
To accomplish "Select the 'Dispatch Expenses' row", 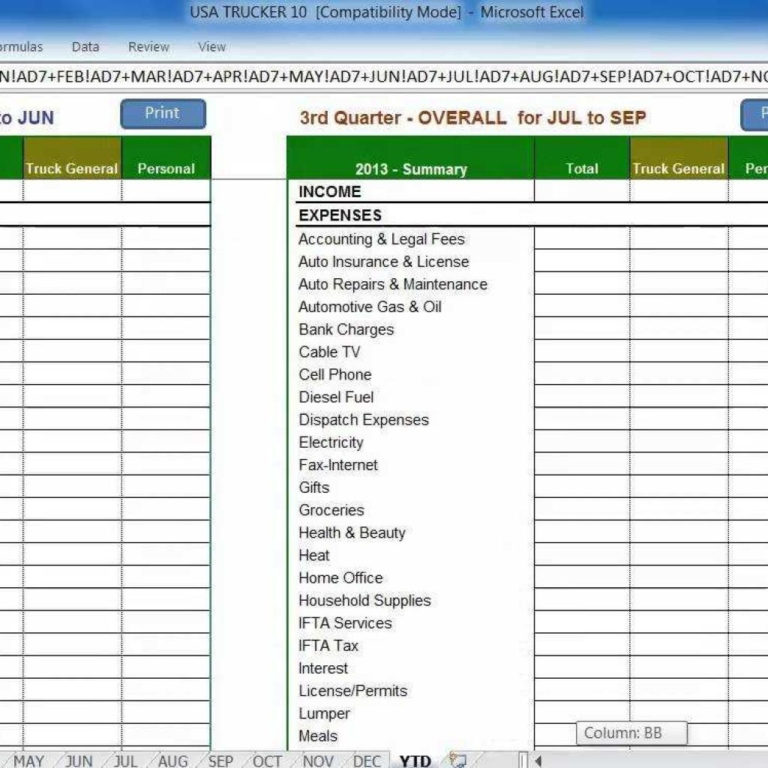I will [x=363, y=420].
